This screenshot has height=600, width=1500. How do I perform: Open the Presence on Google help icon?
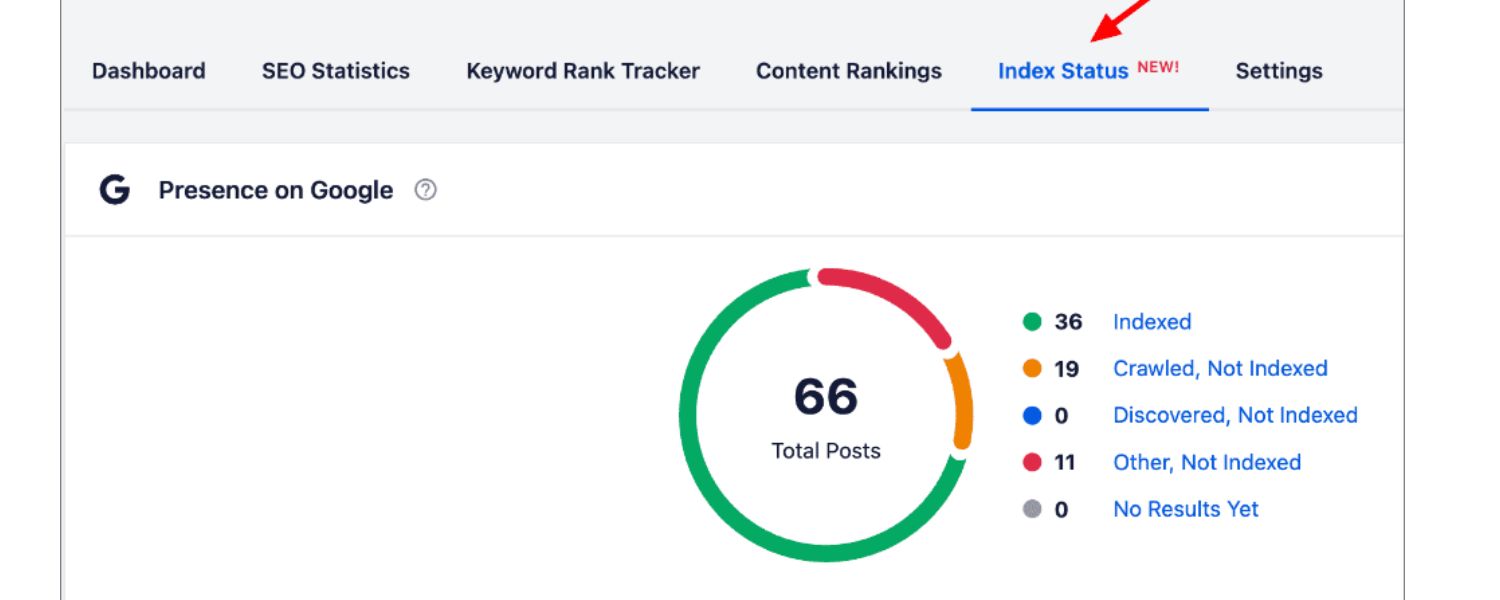tap(424, 190)
